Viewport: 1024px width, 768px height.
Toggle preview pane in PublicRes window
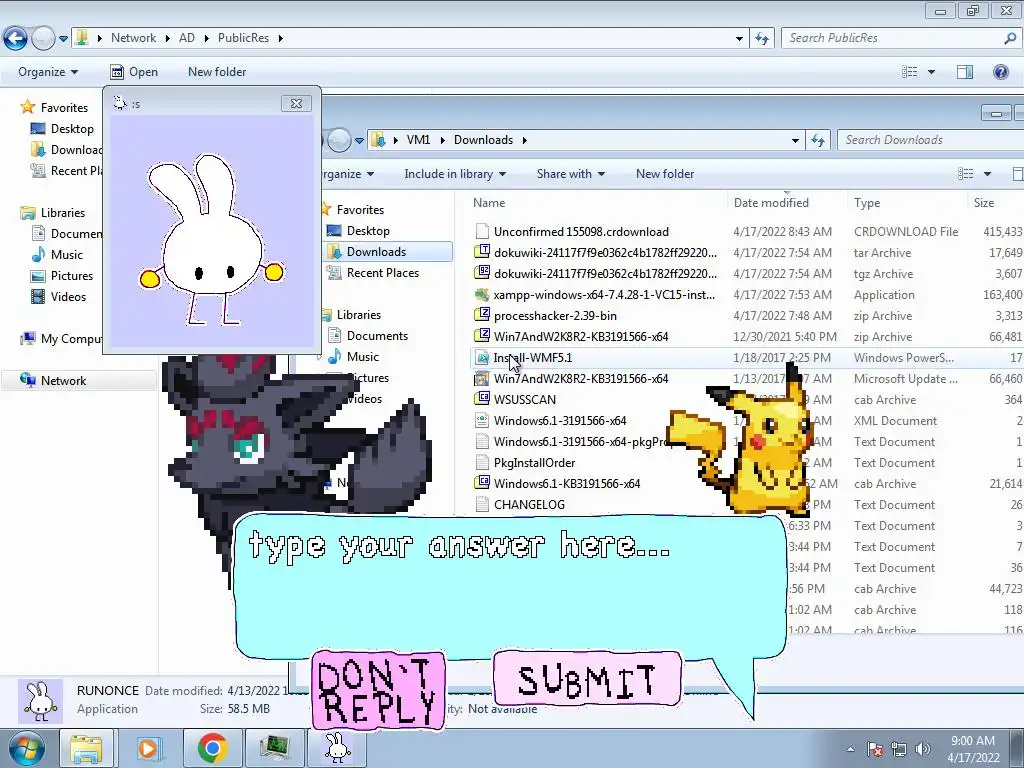(x=965, y=72)
